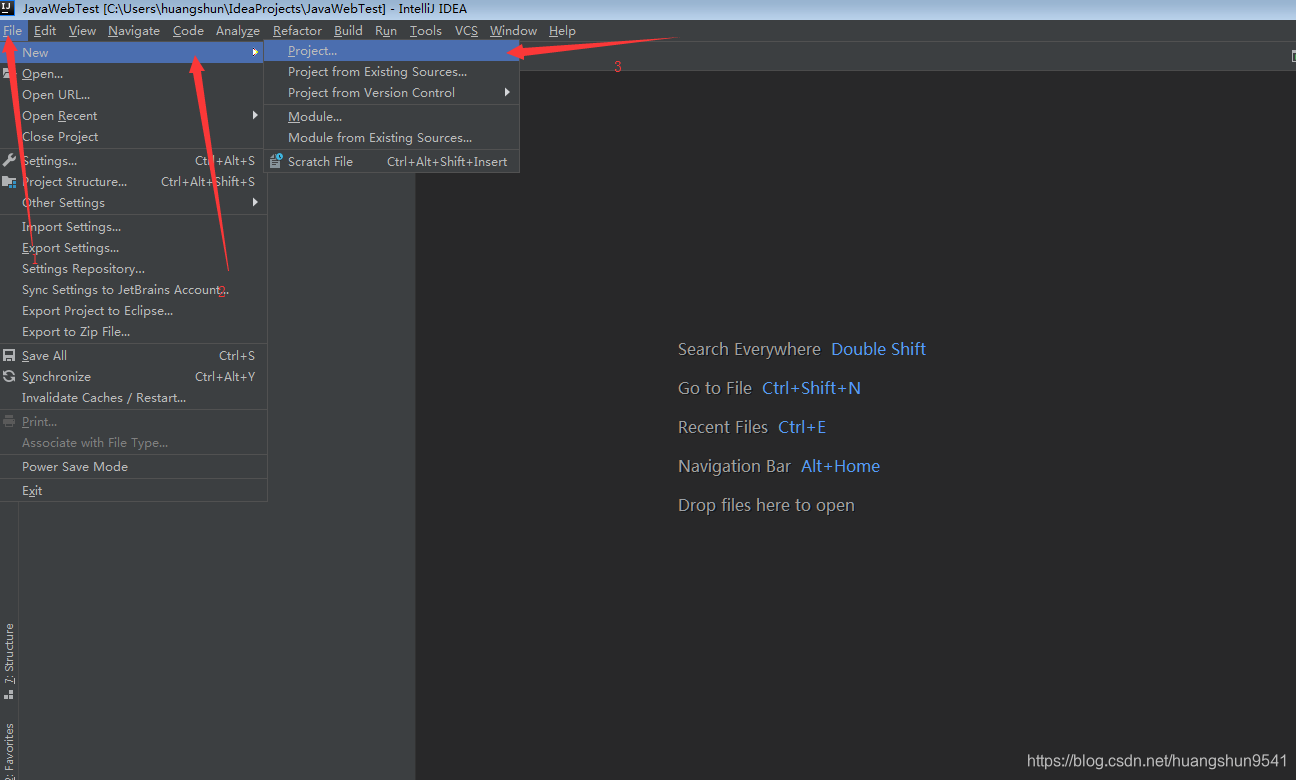This screenshot has height=780, width=1296.
Task: Open the Refactor menu
Action: click(x=297, y=31)
